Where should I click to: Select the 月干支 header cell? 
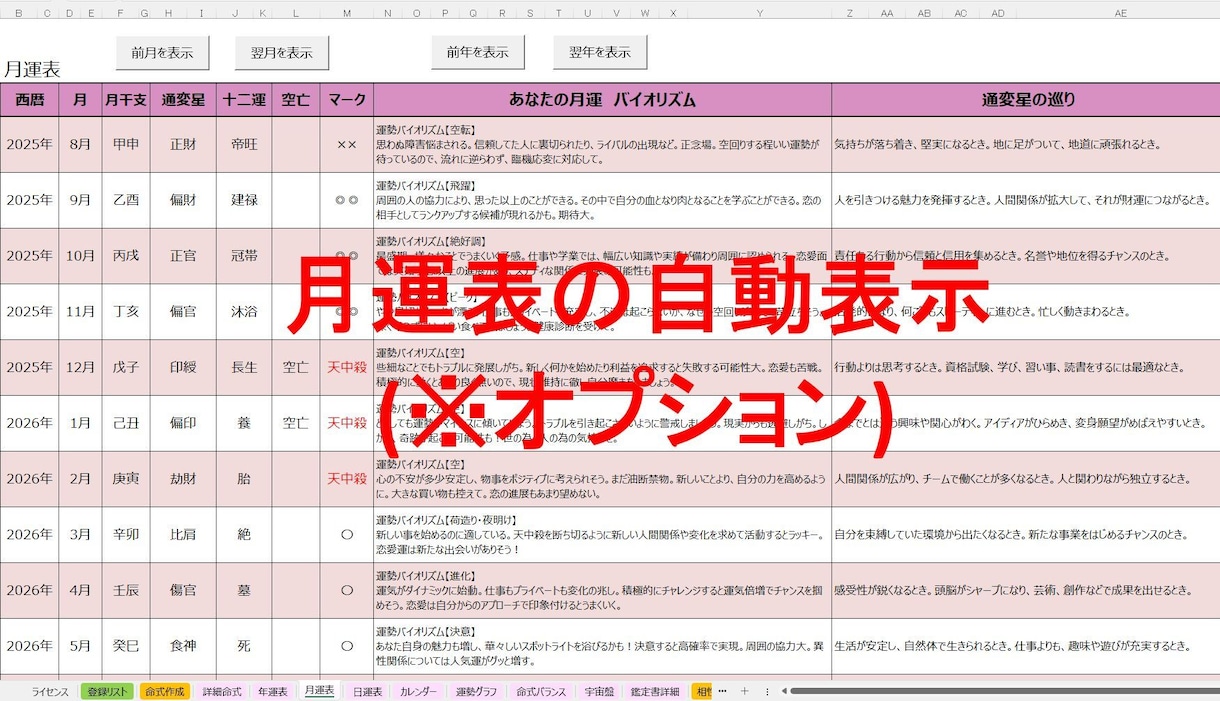point(126,100)
